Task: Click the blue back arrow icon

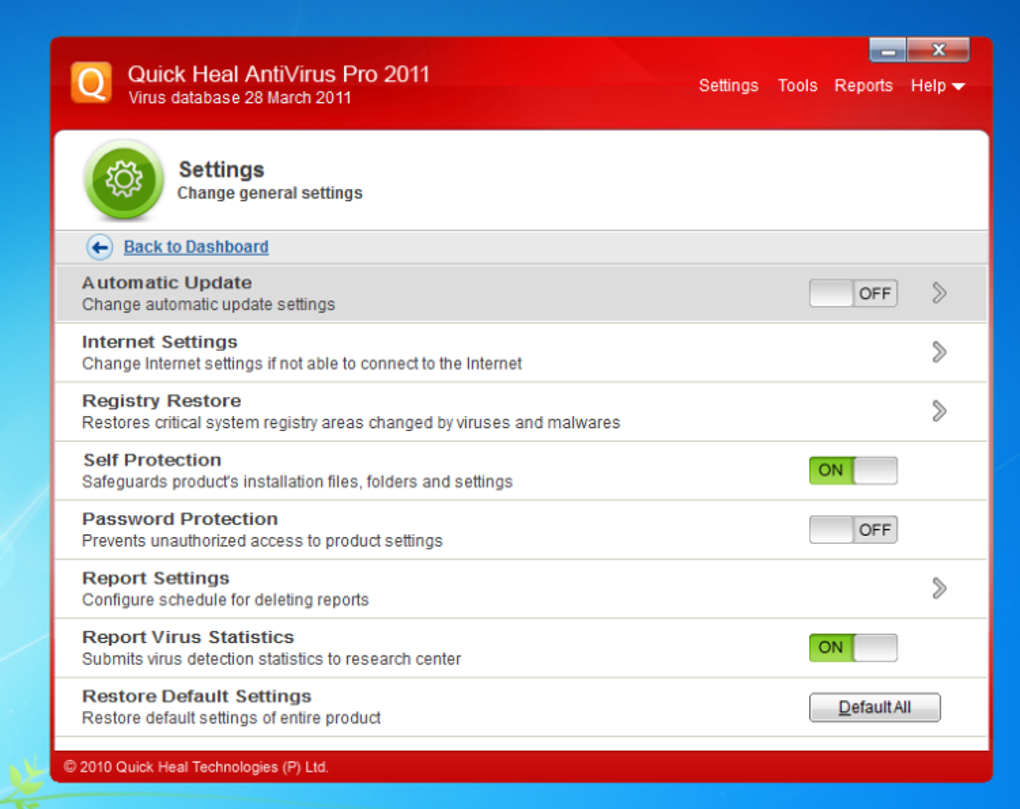Action: (100, 247)
